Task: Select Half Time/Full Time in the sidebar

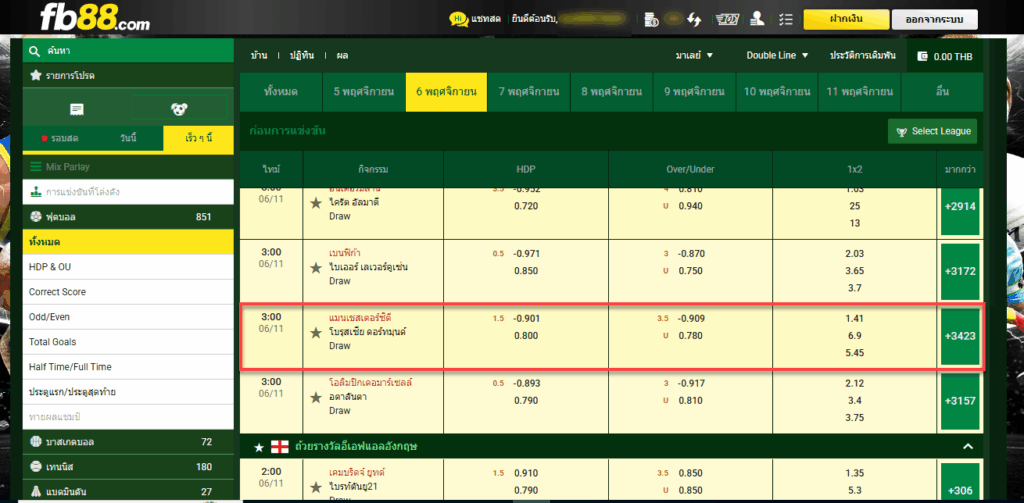Action: pos(128,367)
